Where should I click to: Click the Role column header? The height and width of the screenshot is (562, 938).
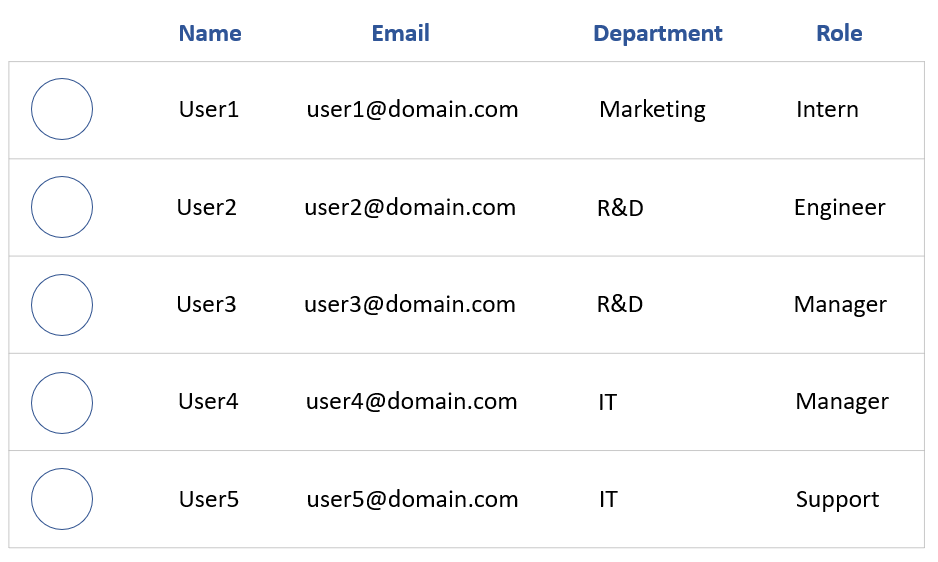point(839,33)
